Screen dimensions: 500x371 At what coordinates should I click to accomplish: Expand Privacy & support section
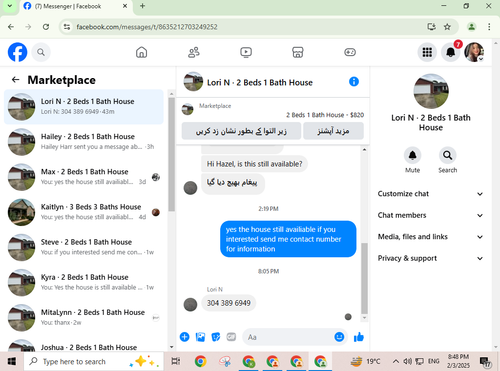pos(430,258)
